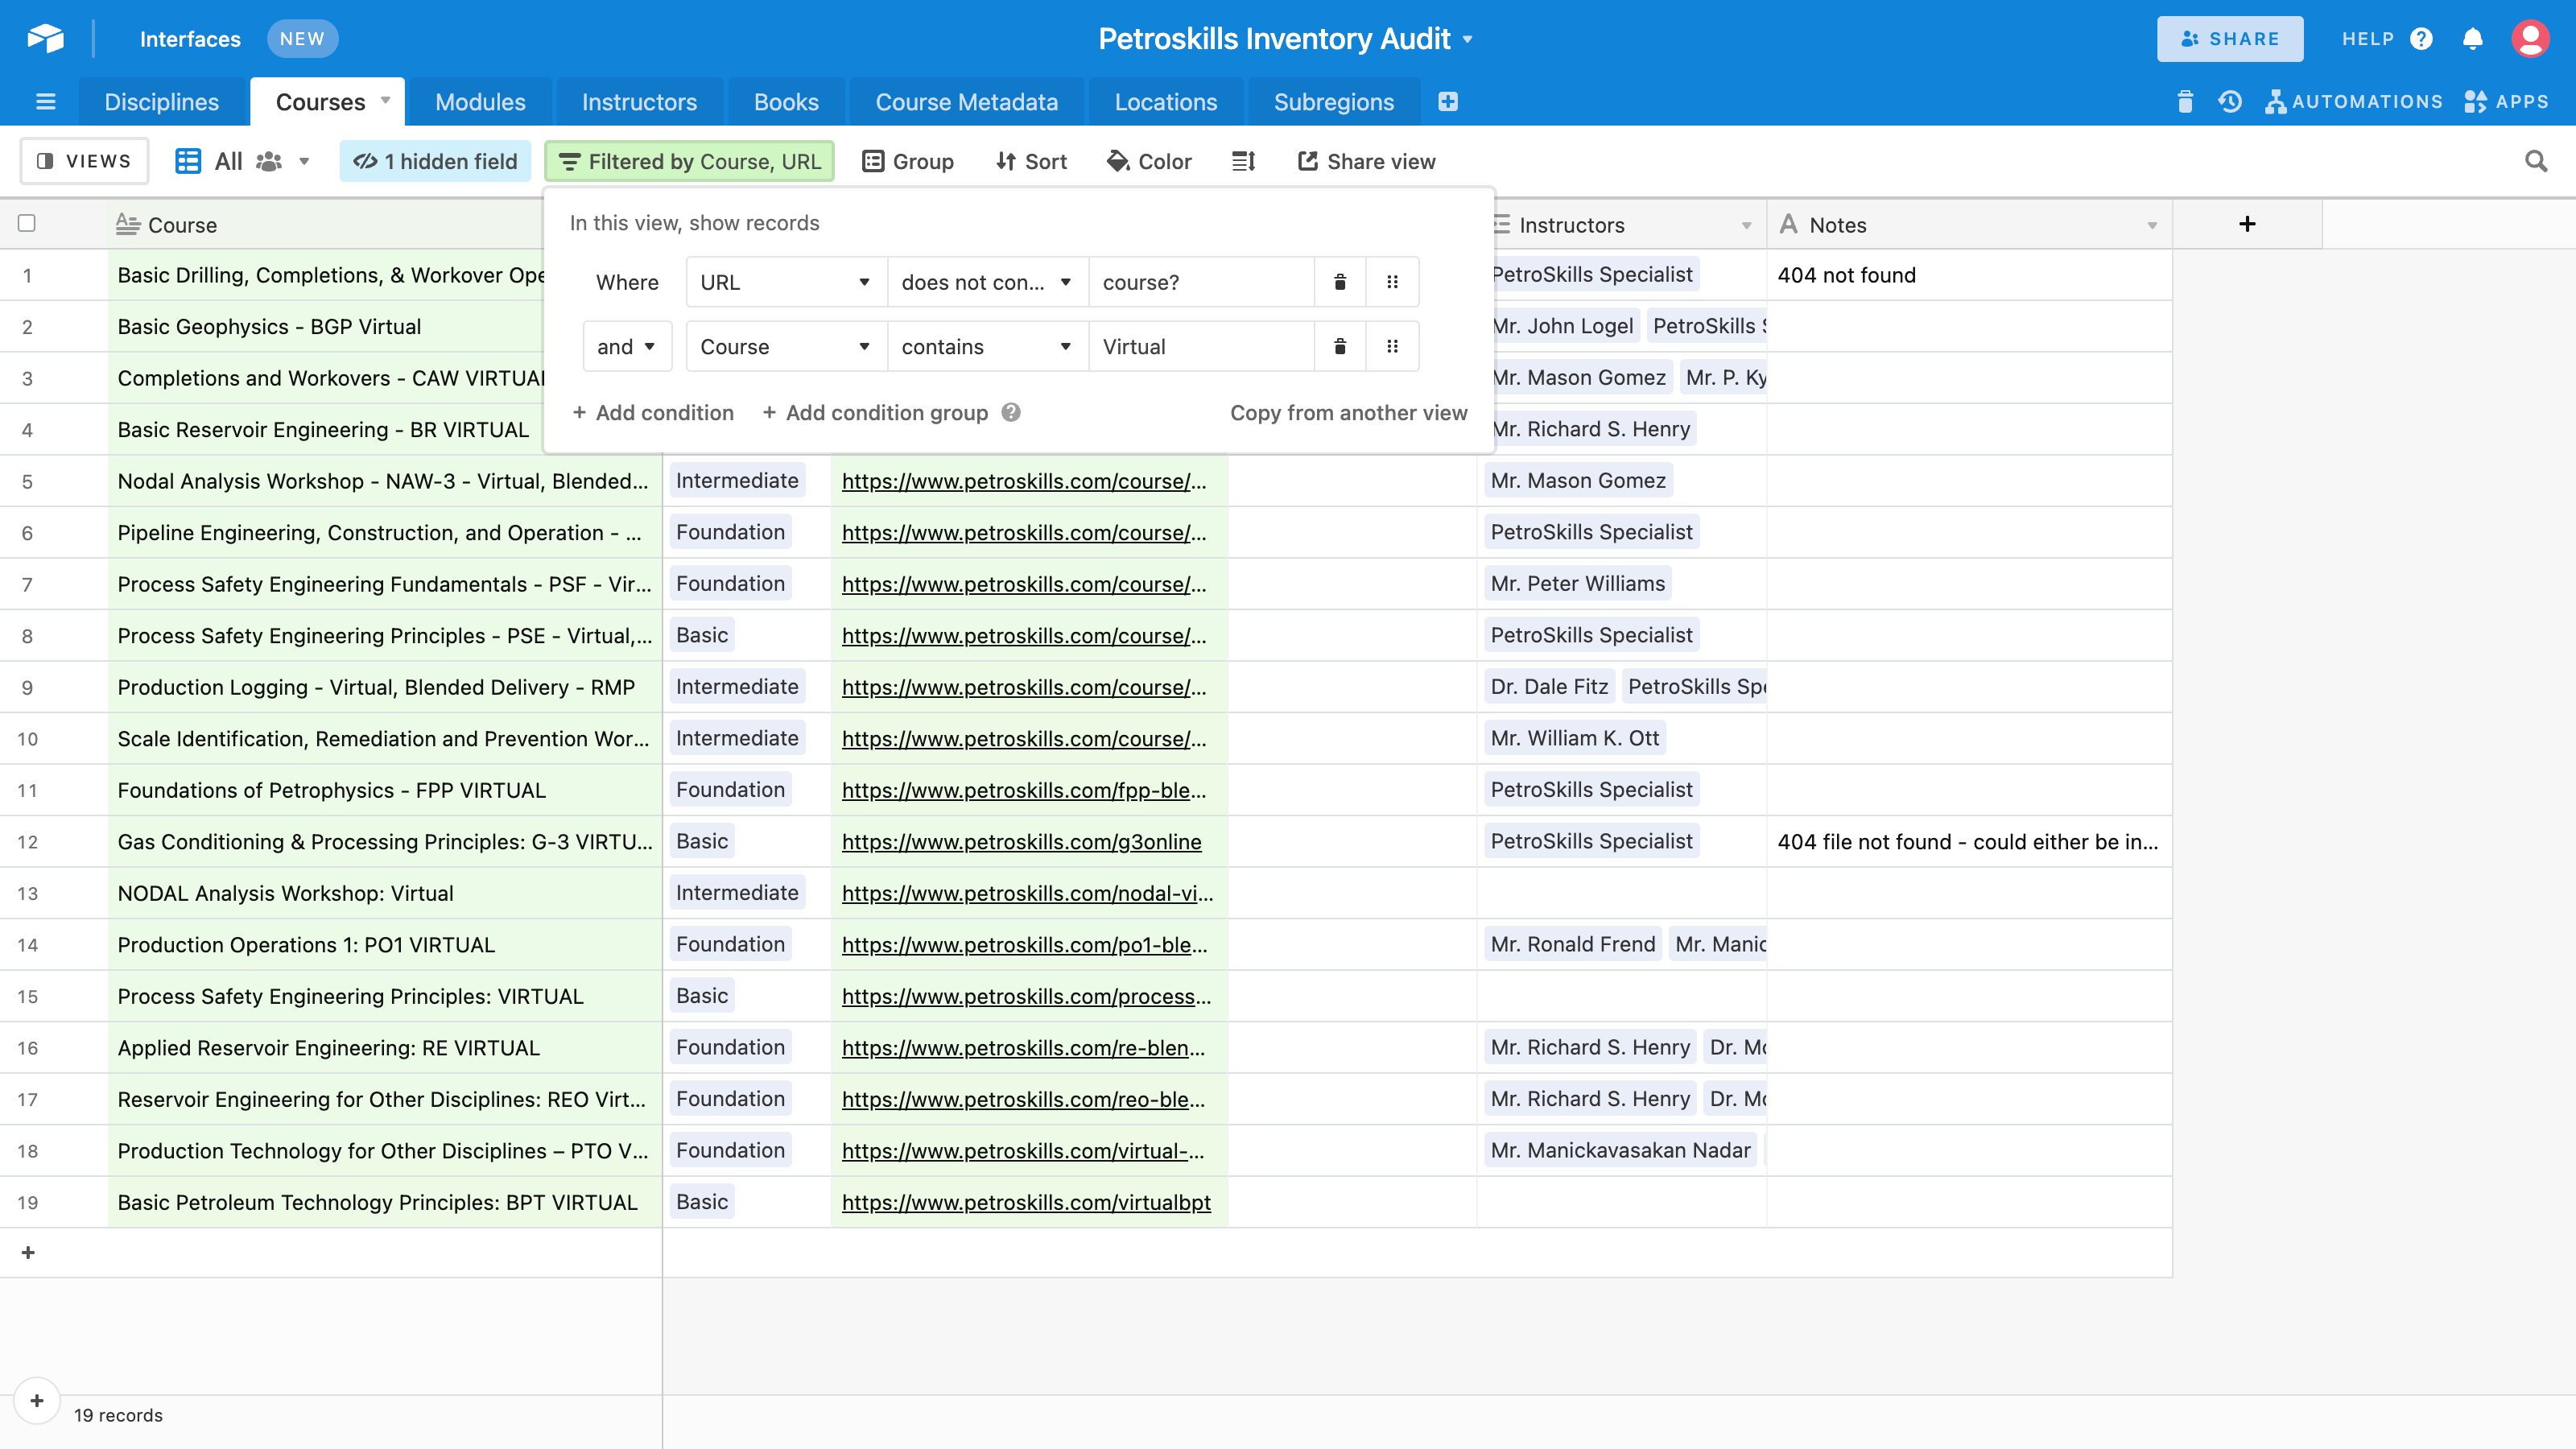The image size is (2576, 1449).
Task: Add a new table plus icon
Action: click(x=1447, y=102)
